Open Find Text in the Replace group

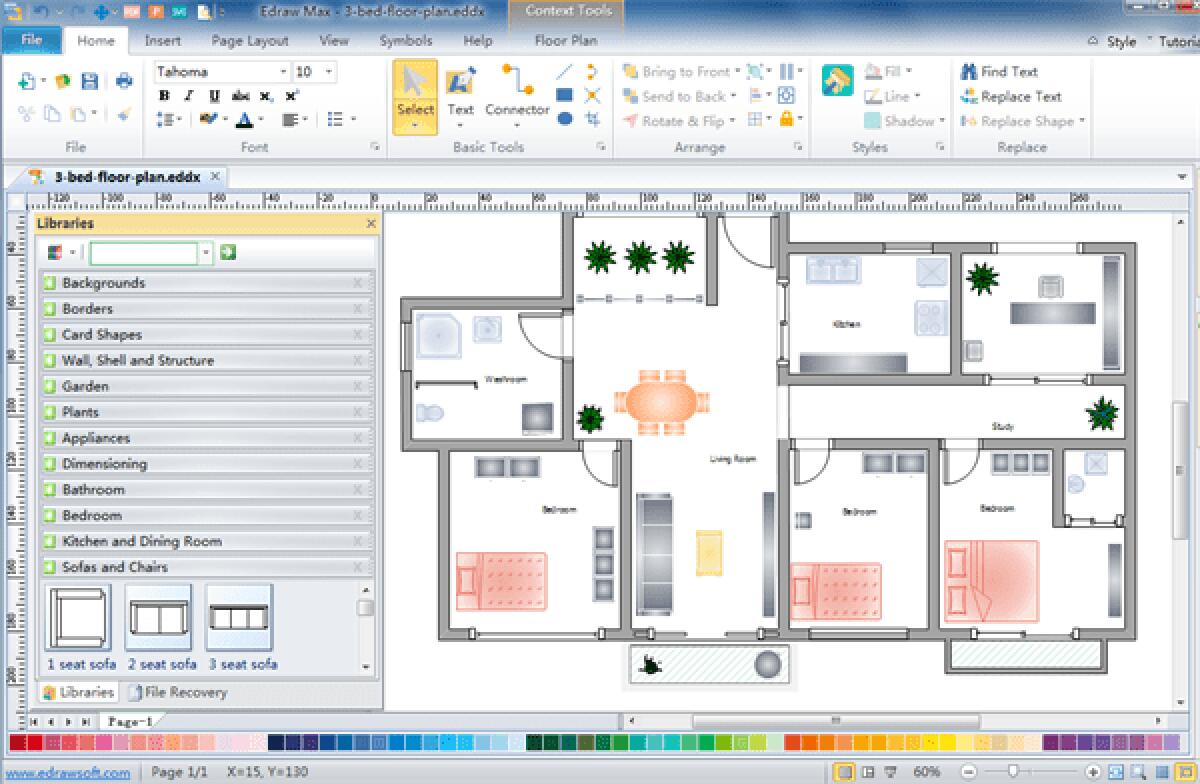click(999, 72)
